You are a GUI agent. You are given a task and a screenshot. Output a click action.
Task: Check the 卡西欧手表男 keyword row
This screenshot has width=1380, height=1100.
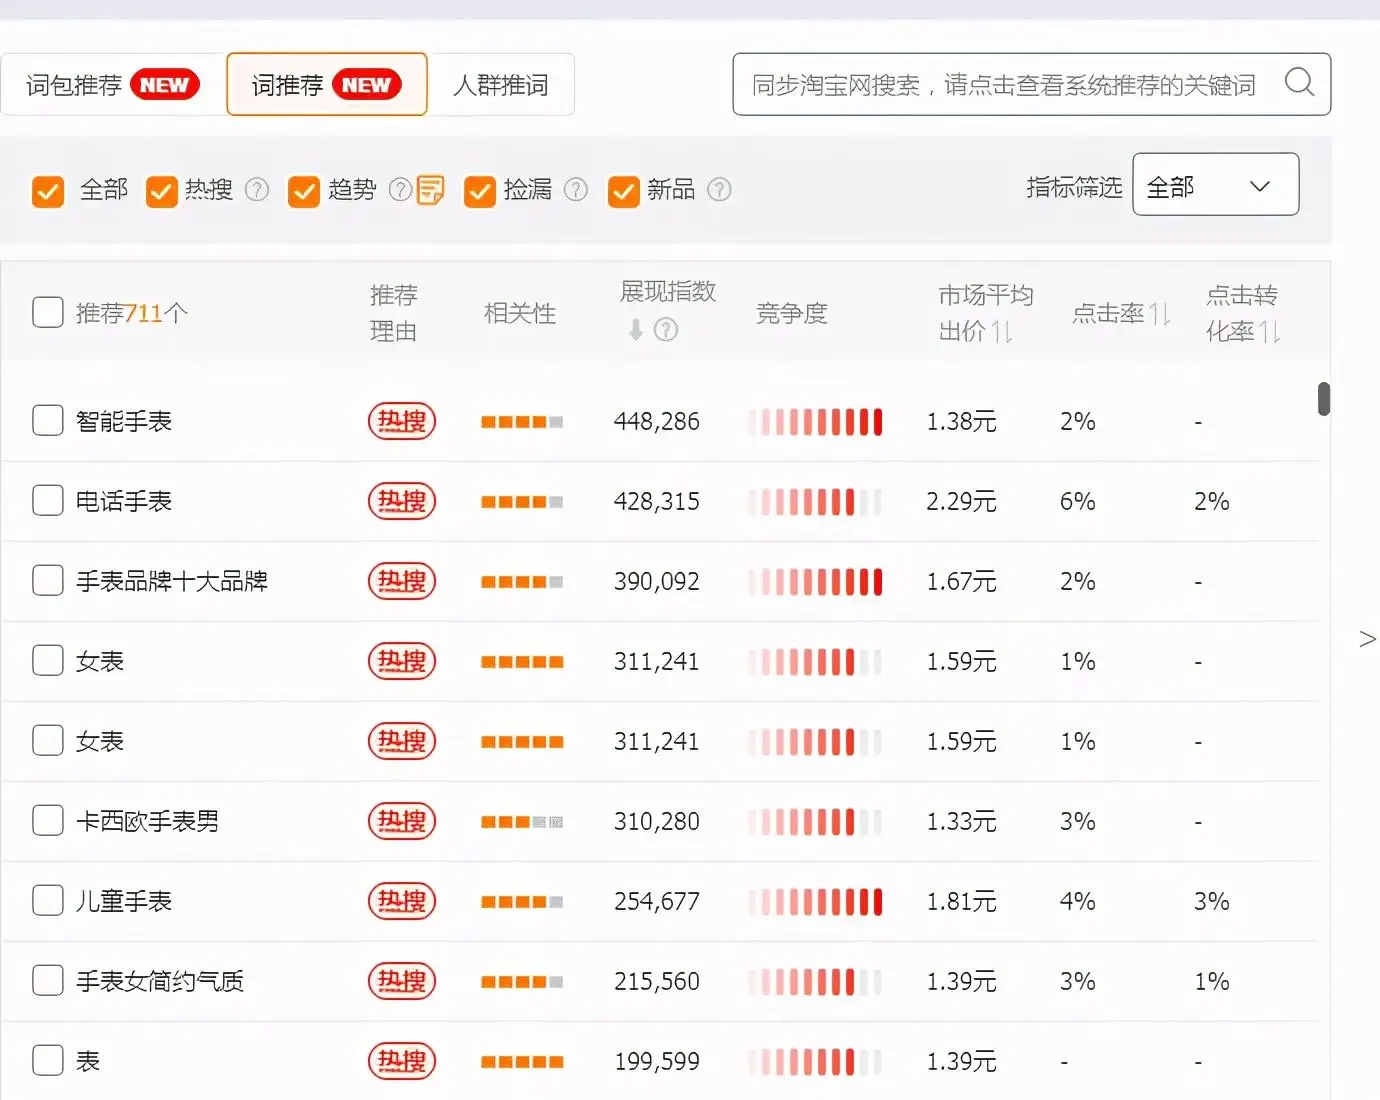pos(48,820)
